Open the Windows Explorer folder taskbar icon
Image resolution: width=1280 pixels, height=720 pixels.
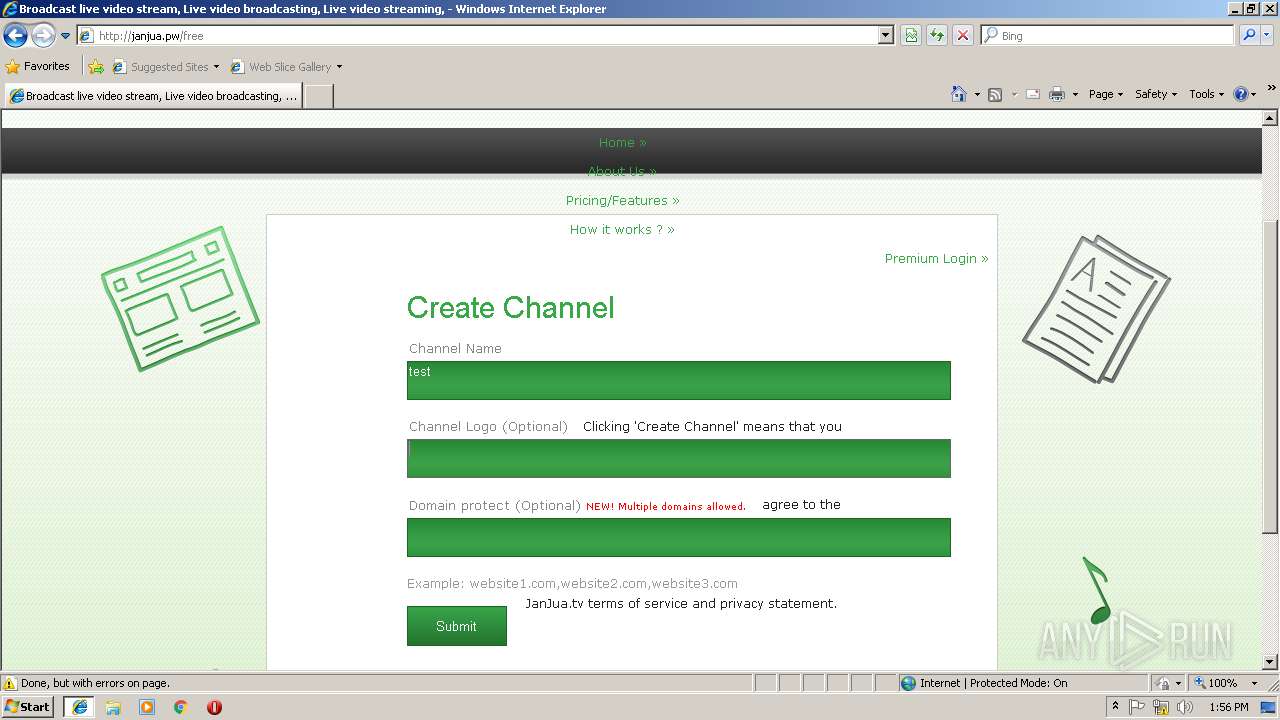click(x=113, y=707)
